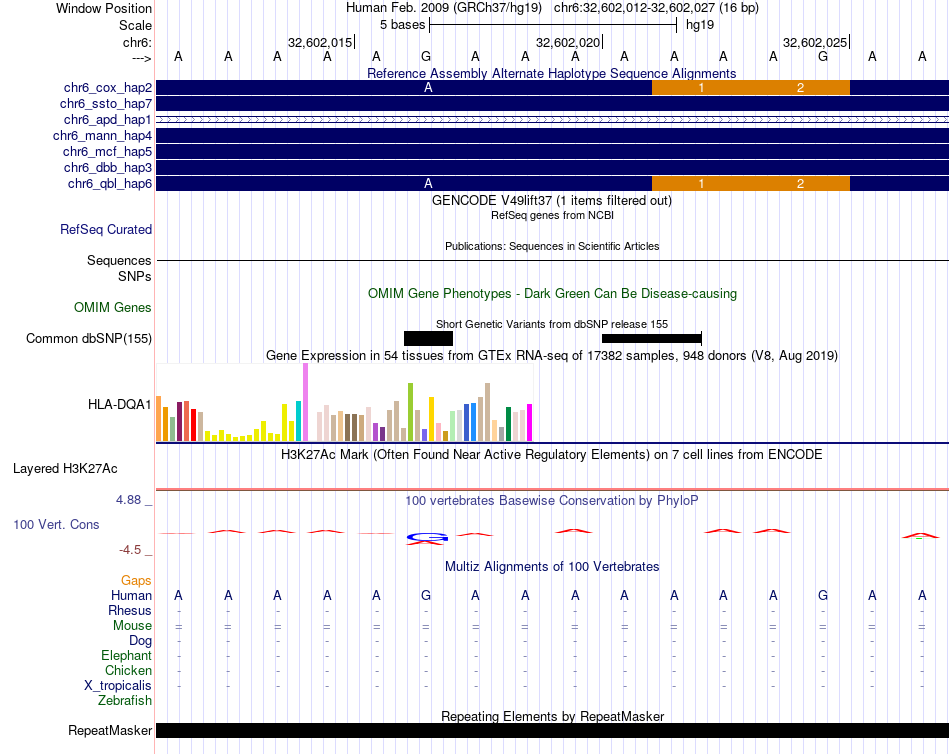Select the HLA-DQA1 expression label
Screen dimensions: 950x754
(120, 405)
